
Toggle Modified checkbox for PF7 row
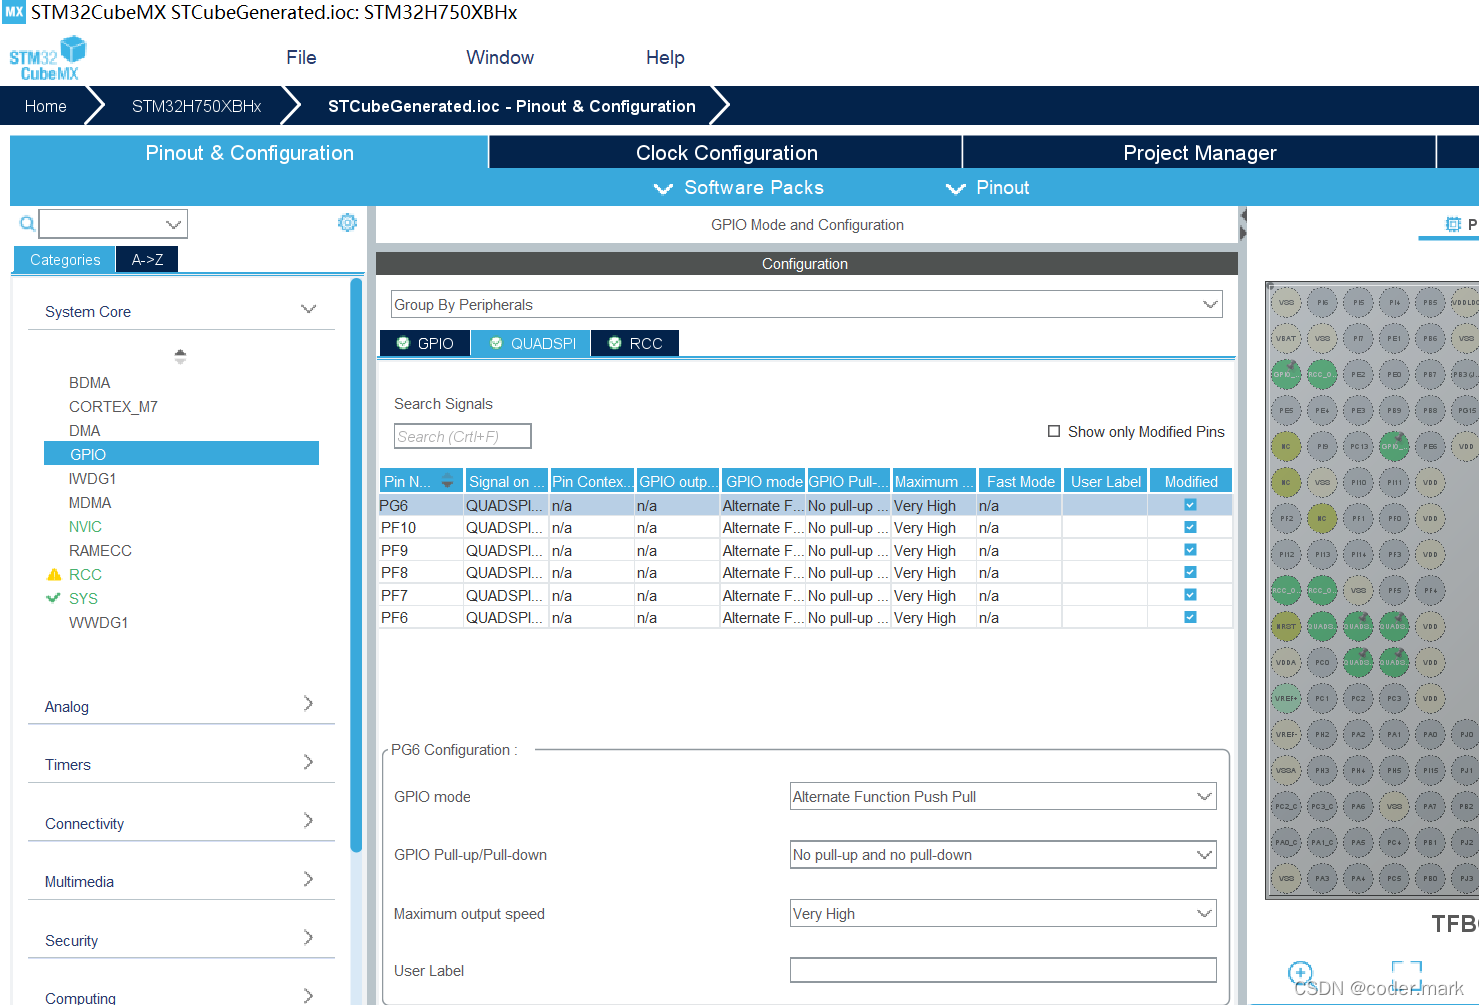pos(1190,595)
